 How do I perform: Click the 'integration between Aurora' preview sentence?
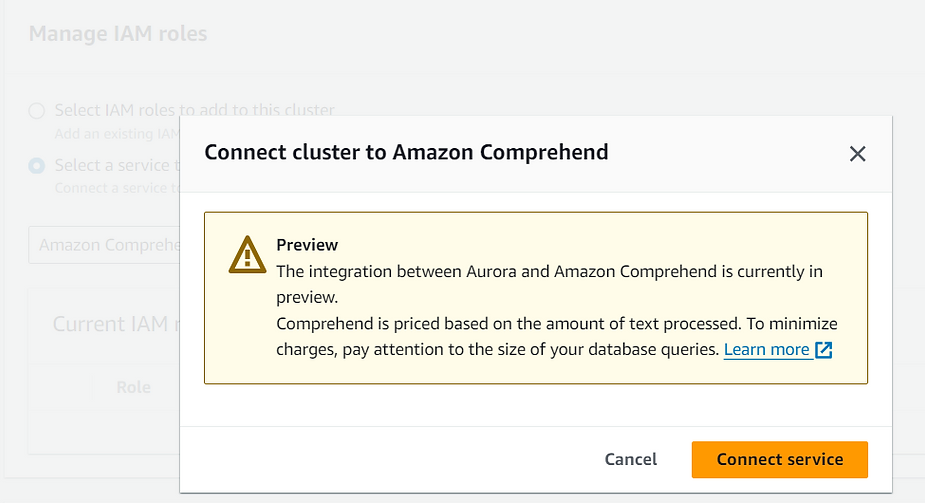click(549, 284)
